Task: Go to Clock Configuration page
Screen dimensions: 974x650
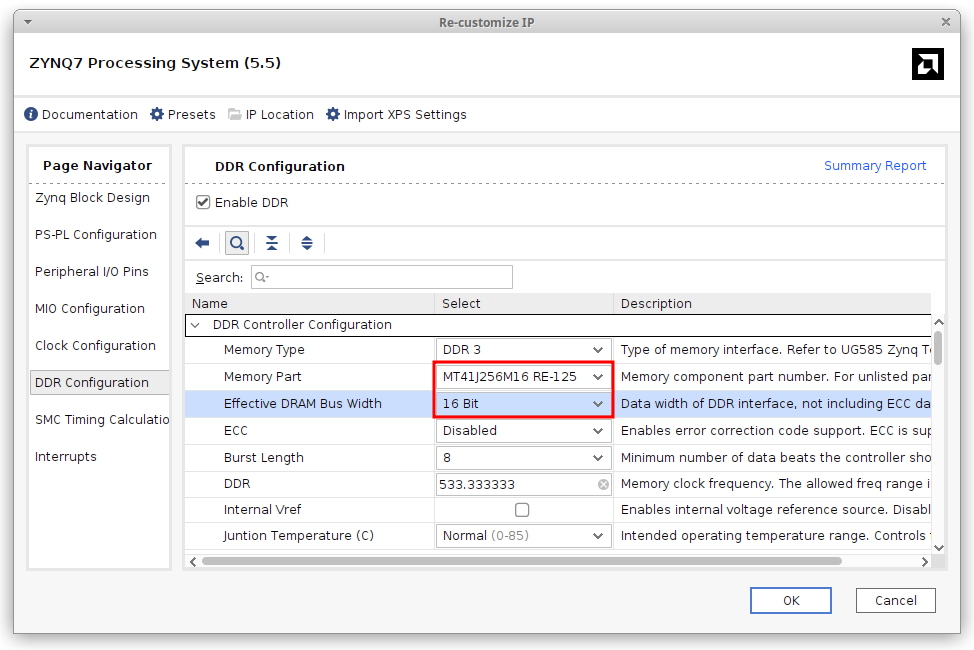Action: (95, 346)
